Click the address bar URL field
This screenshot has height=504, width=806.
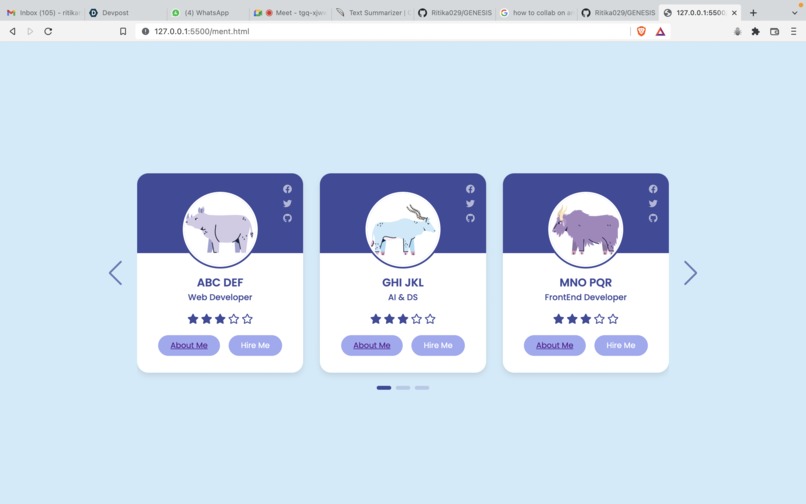point(383,31)
